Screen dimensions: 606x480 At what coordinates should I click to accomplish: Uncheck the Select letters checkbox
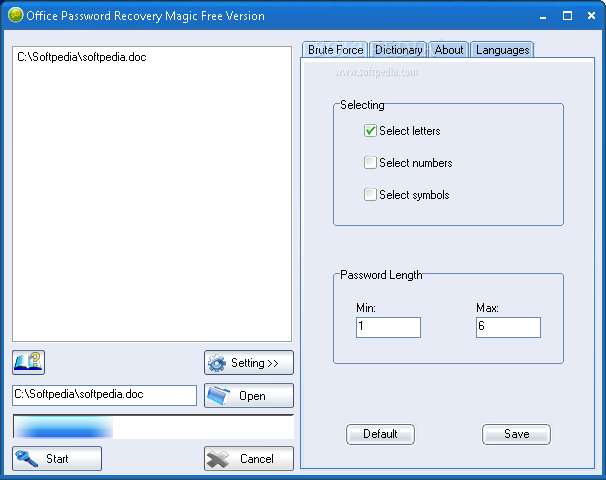click(x=371, y=131)
